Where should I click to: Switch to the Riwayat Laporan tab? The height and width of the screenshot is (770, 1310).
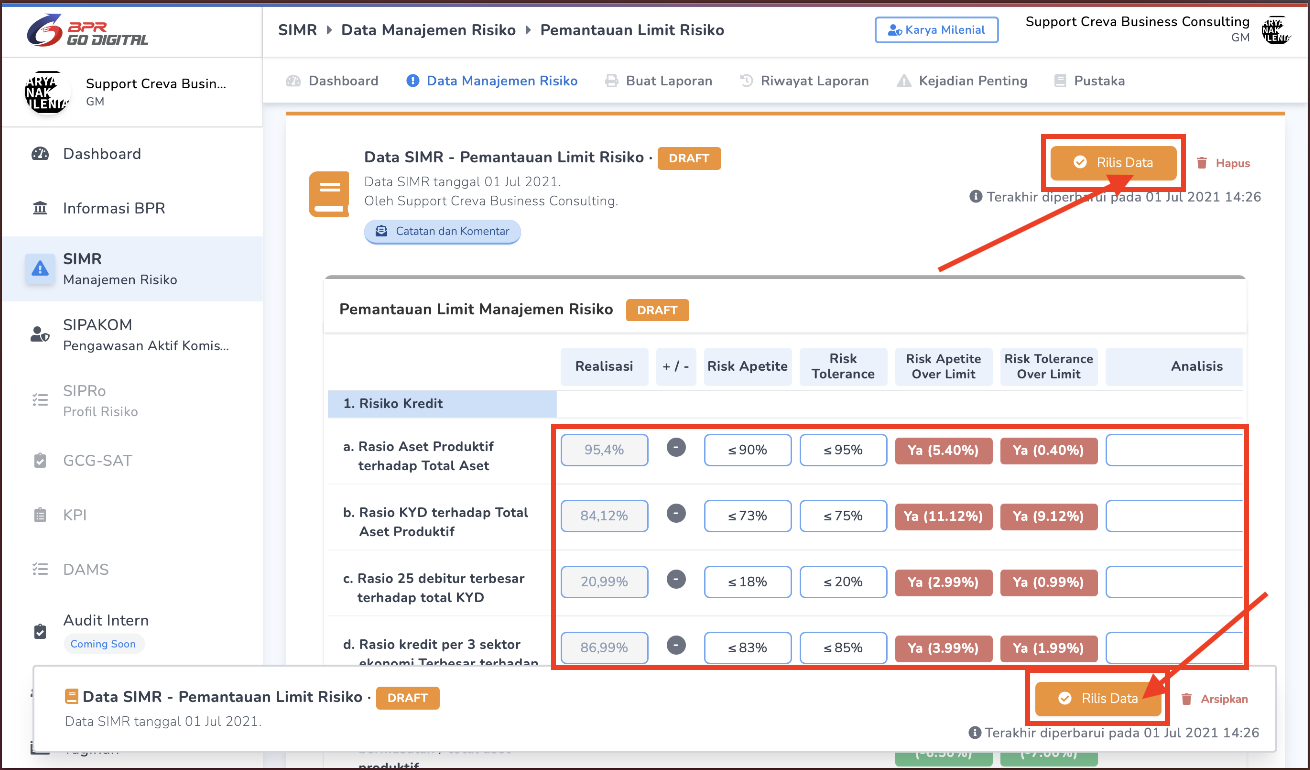pyautogui.click(x=804, y=81)
